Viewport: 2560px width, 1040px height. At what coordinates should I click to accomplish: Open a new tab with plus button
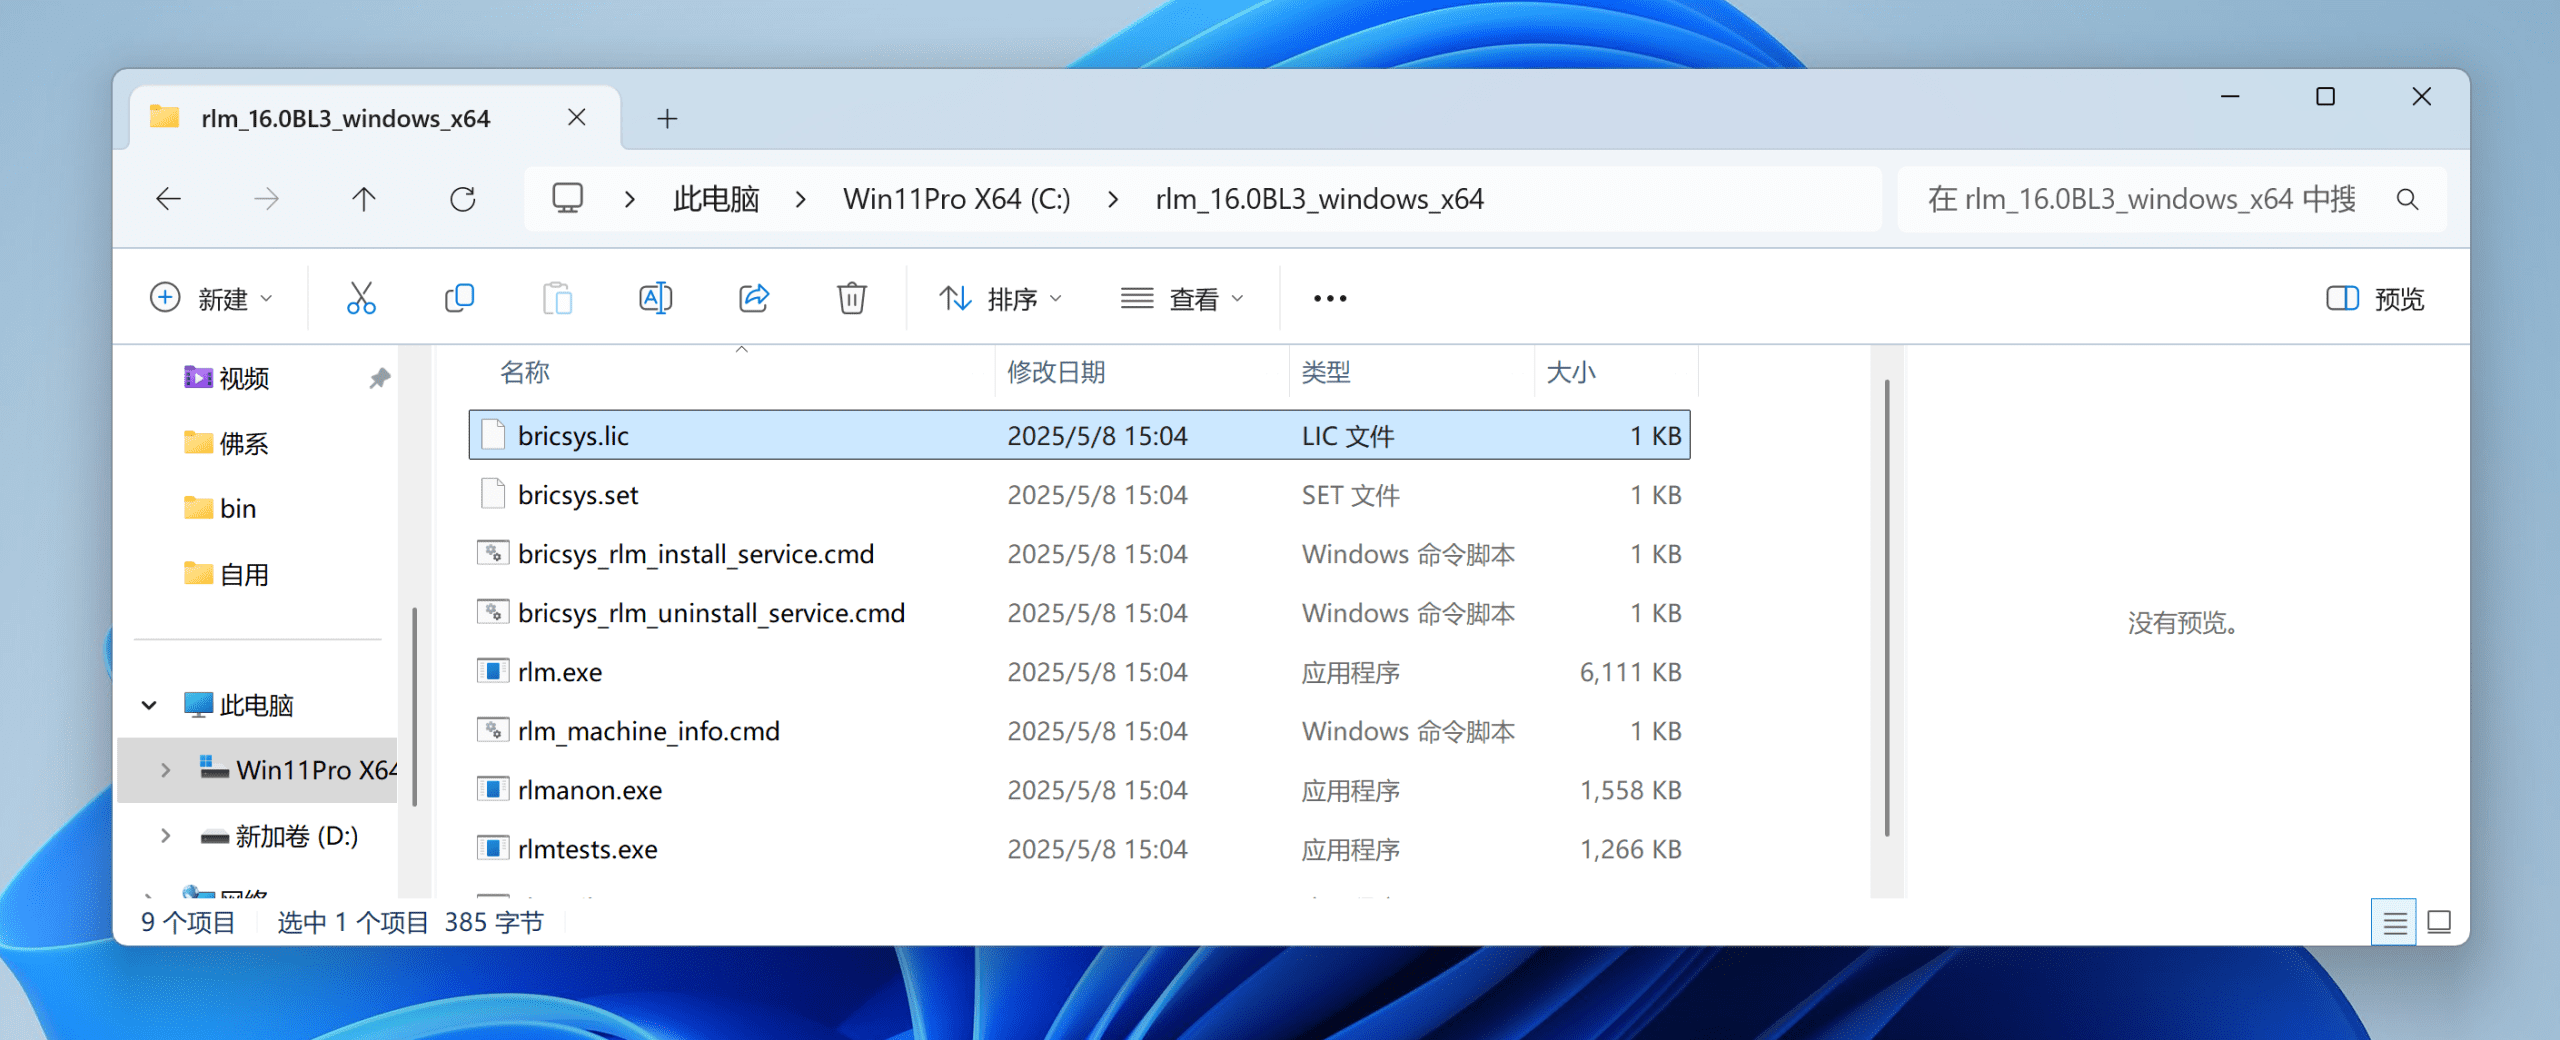(667, 119)
